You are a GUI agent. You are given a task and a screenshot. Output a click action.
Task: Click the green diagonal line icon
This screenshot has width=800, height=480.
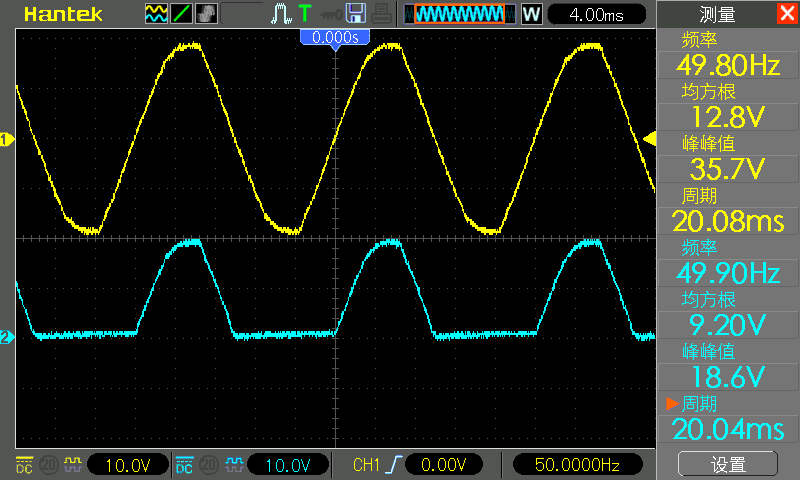tap(181, 14)
